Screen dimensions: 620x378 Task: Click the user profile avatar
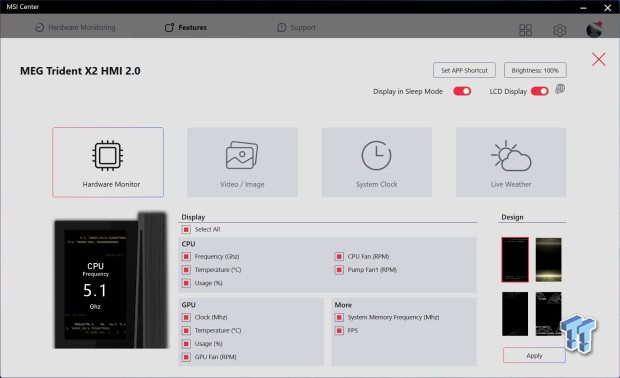[594, 30]
